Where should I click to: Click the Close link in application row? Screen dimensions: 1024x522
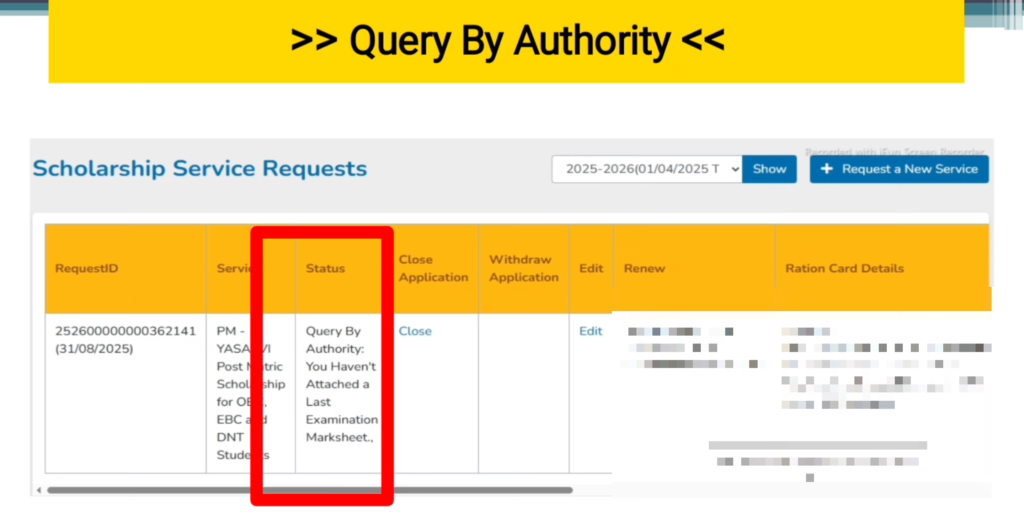point(415,331)
